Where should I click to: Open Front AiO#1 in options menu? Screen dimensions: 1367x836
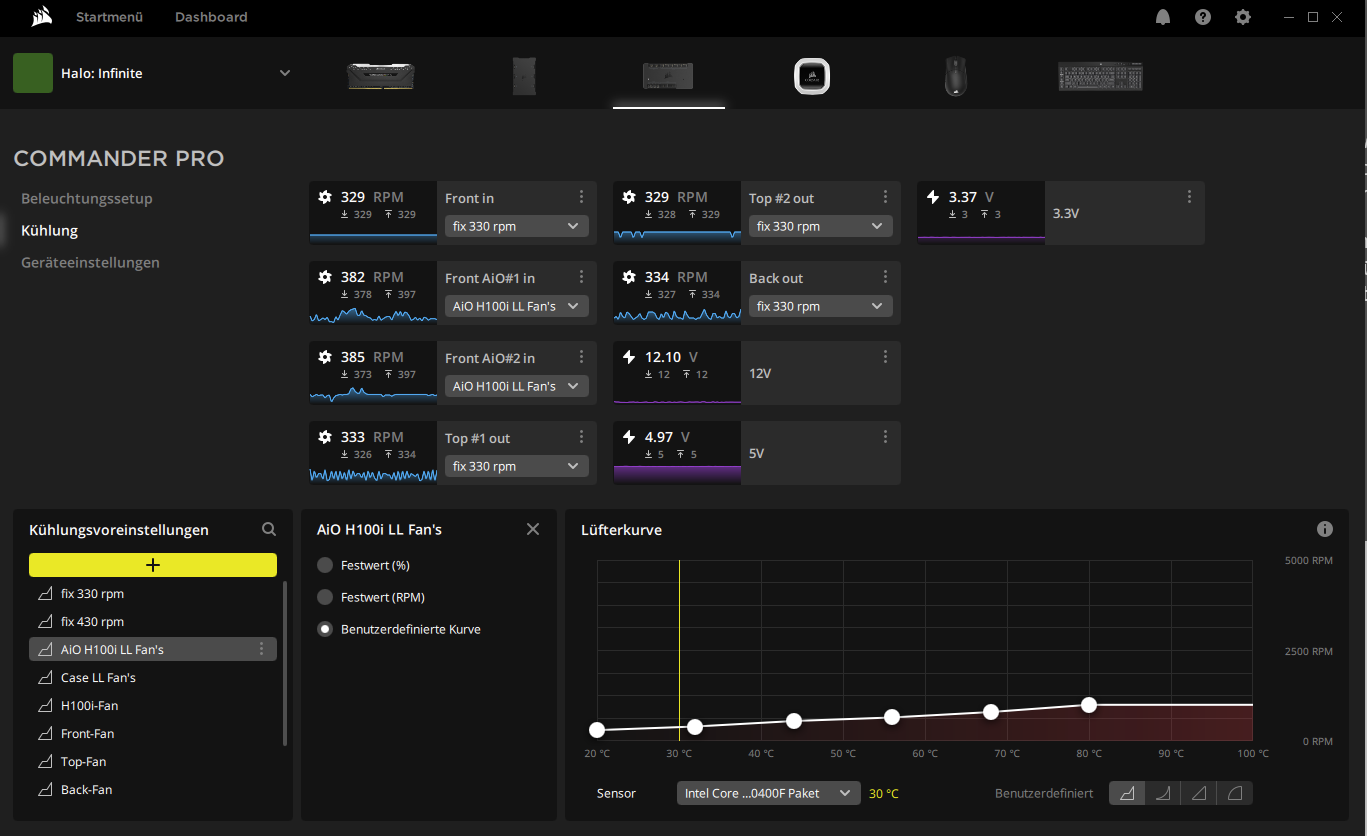[581, 277]
